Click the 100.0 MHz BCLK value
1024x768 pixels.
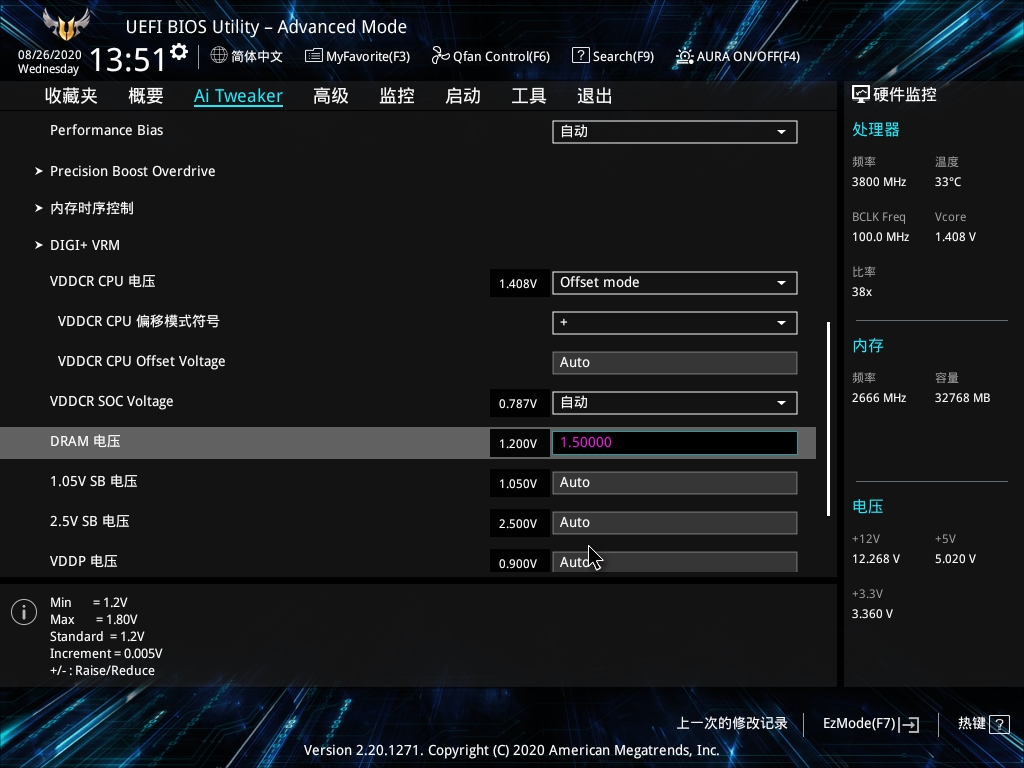(x=880, y=237)
